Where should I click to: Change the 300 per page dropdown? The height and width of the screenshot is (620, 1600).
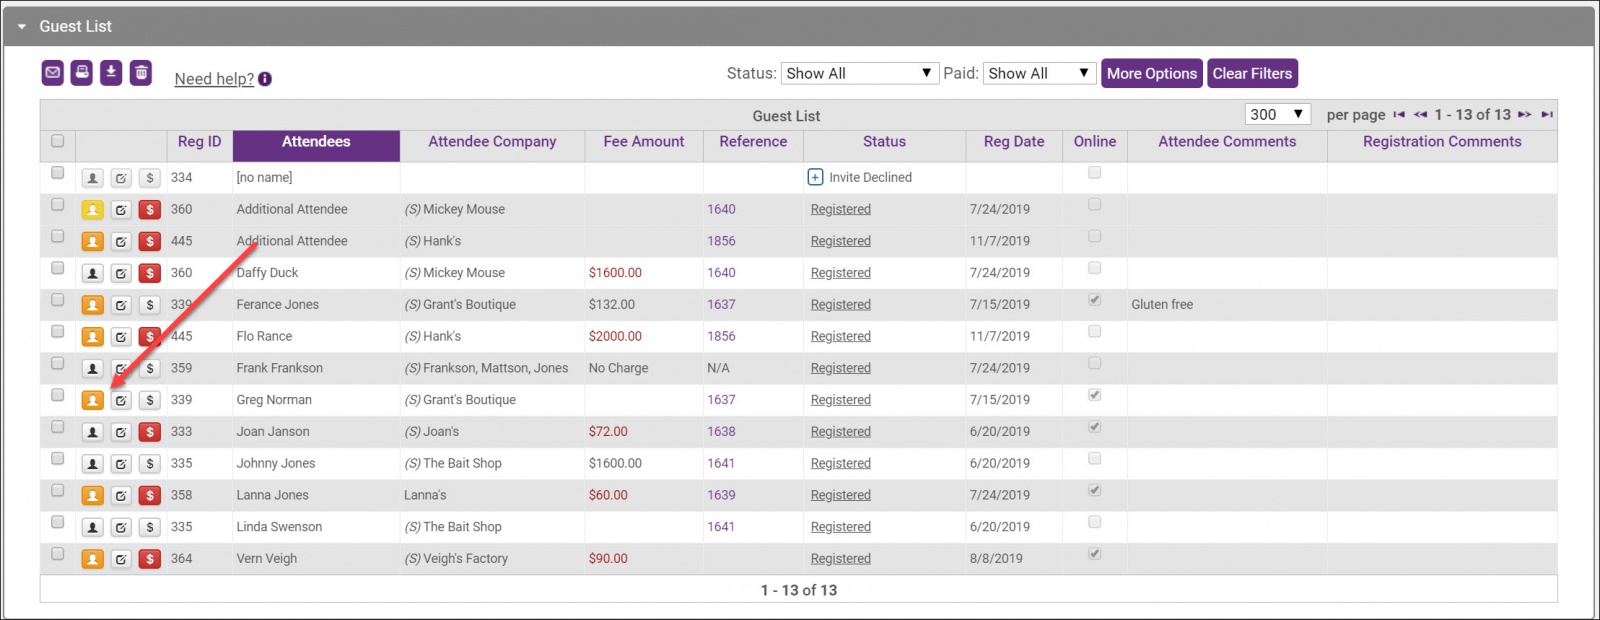[1277, 115]
